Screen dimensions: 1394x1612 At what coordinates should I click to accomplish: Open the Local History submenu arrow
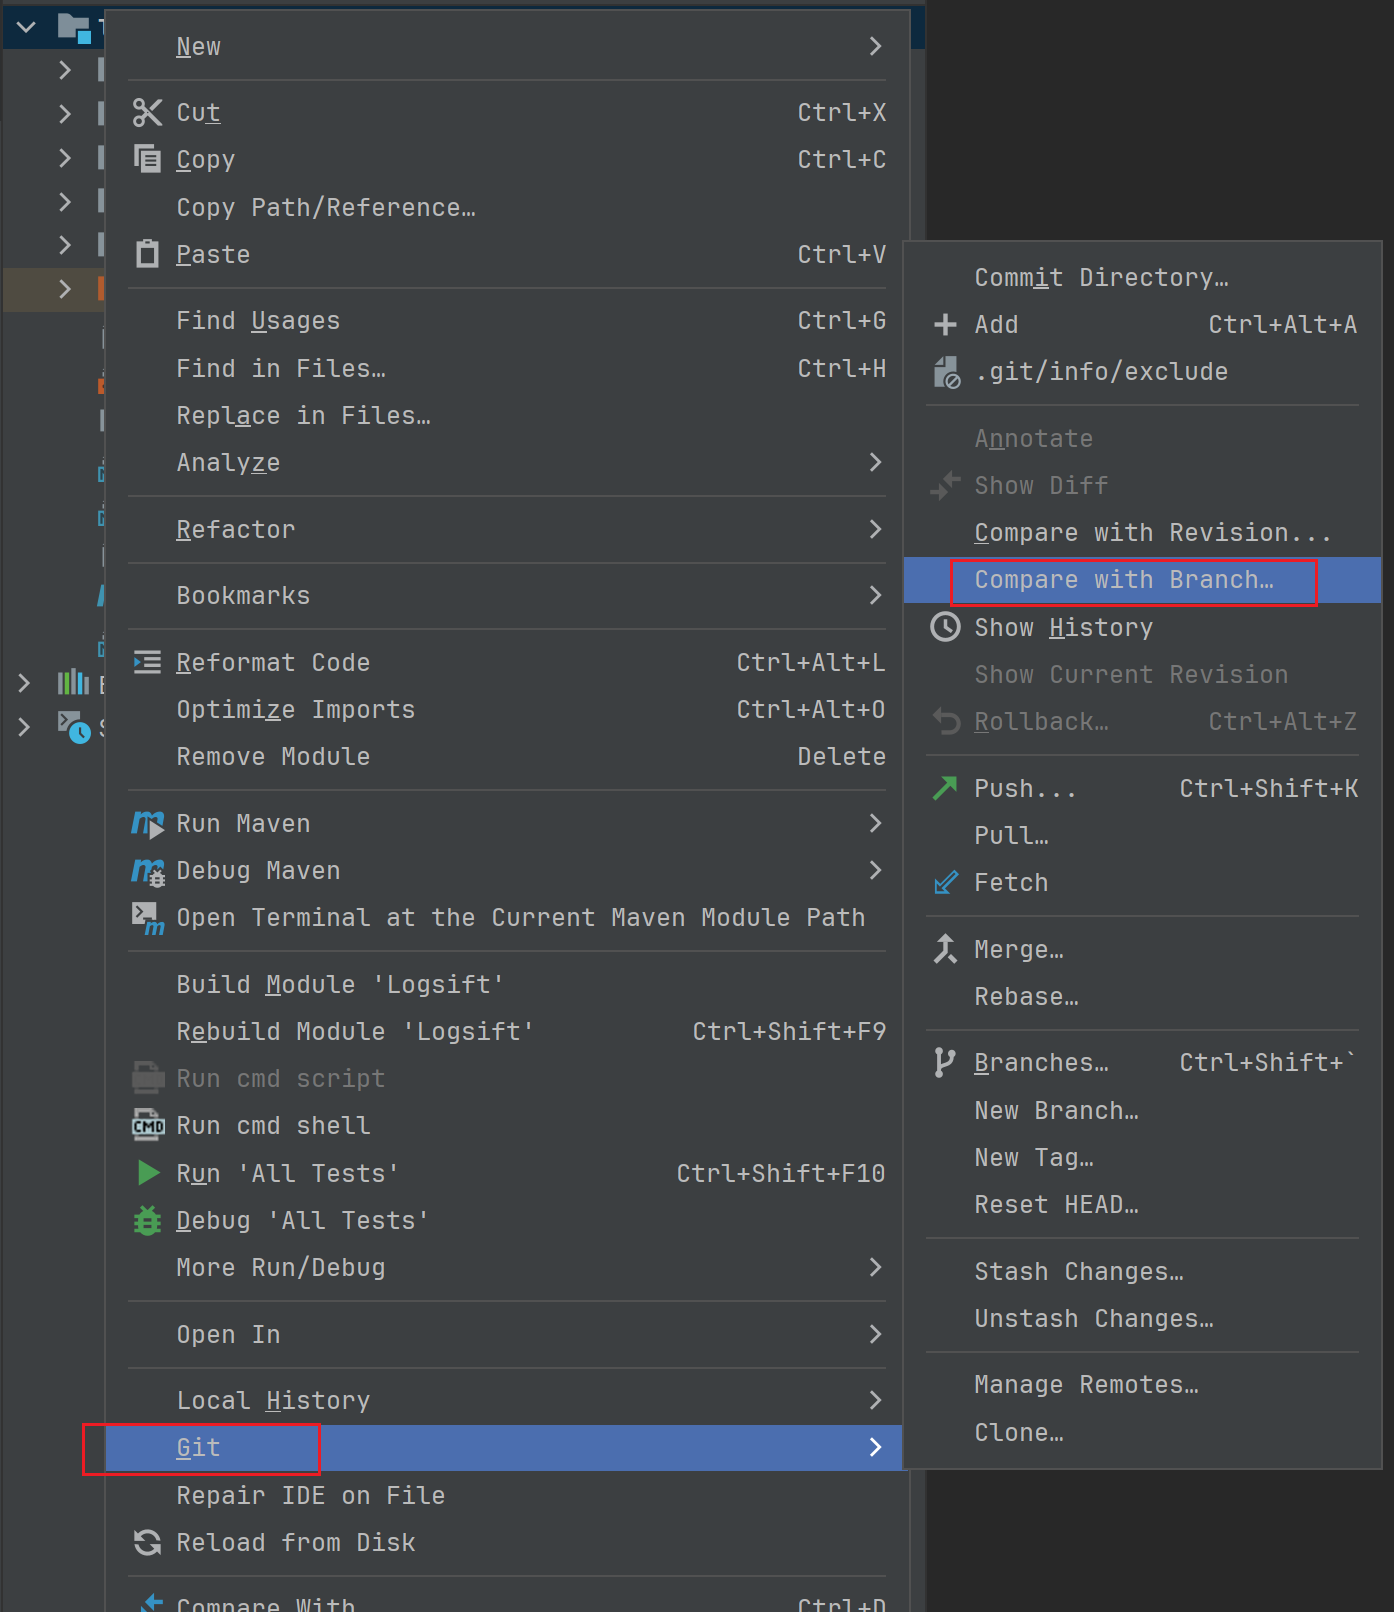coord(875,1400)
